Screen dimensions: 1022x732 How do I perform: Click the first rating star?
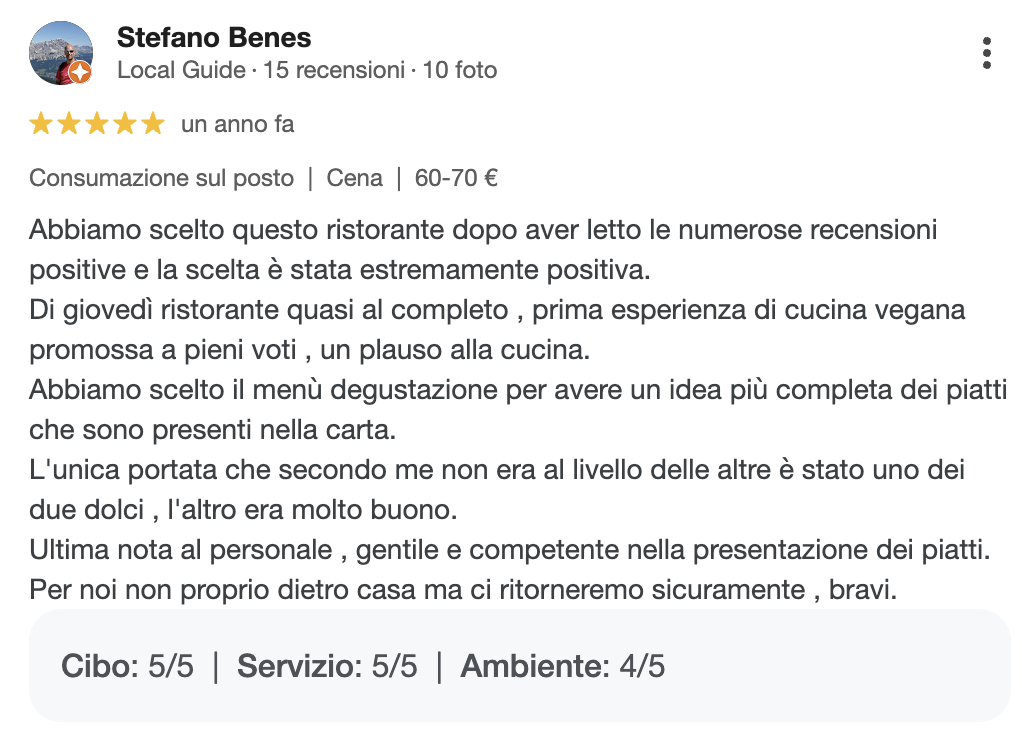[x=41, y=124]
